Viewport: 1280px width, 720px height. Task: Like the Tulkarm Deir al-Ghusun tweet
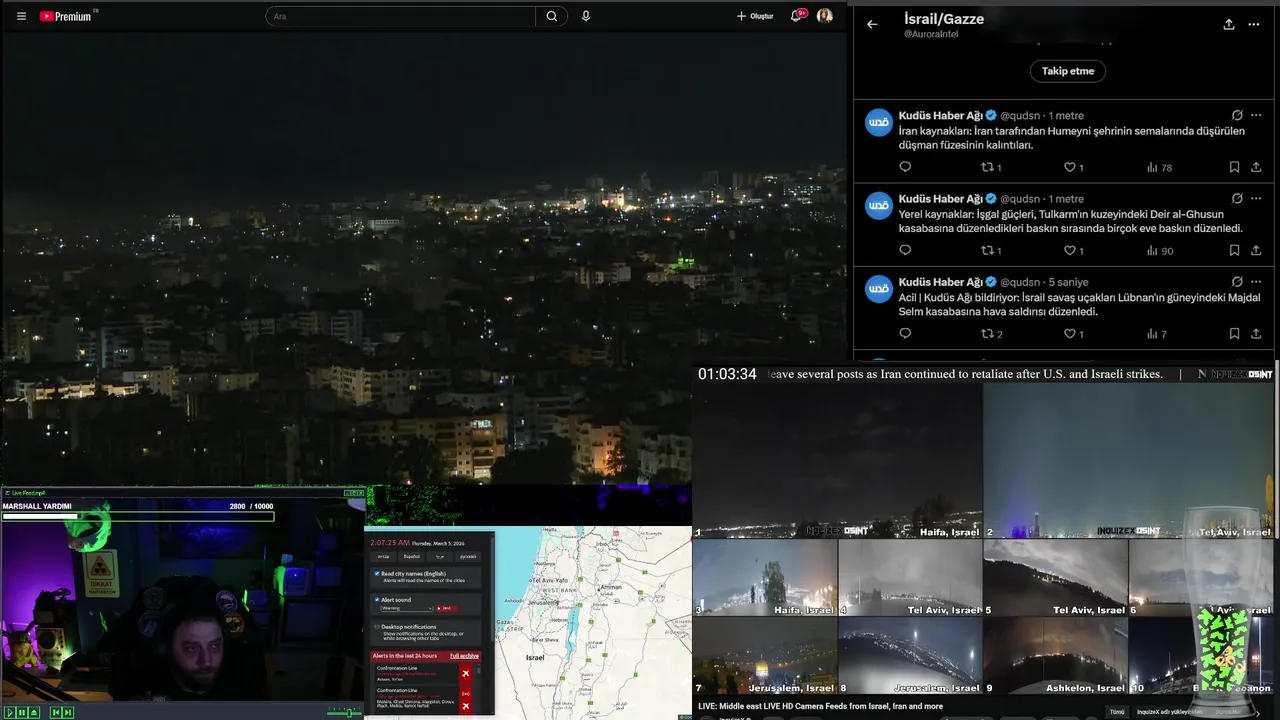point(1073,250)
